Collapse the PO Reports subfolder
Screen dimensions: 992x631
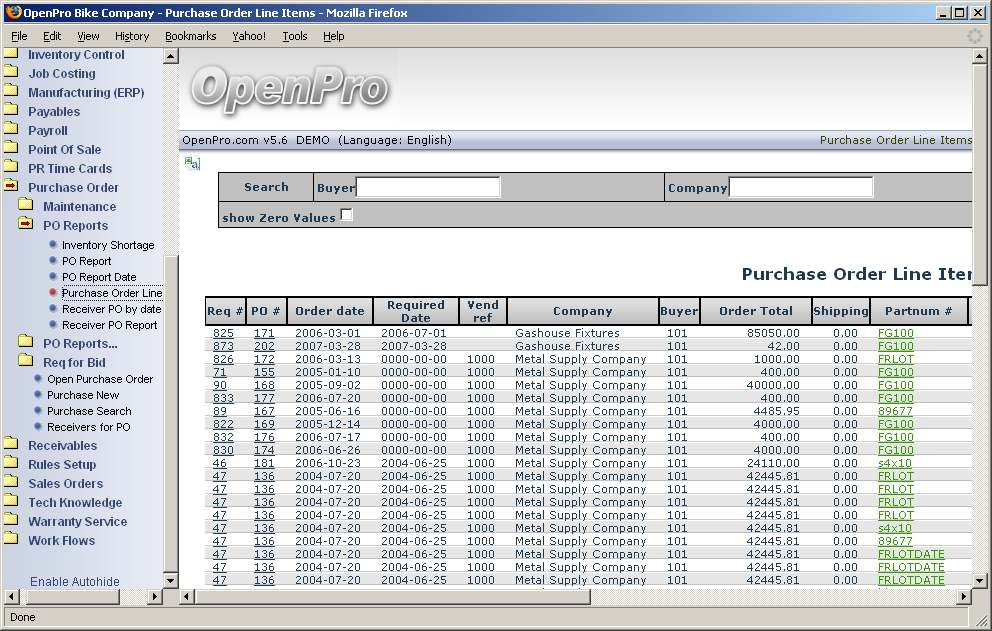(x=26, y=225)
